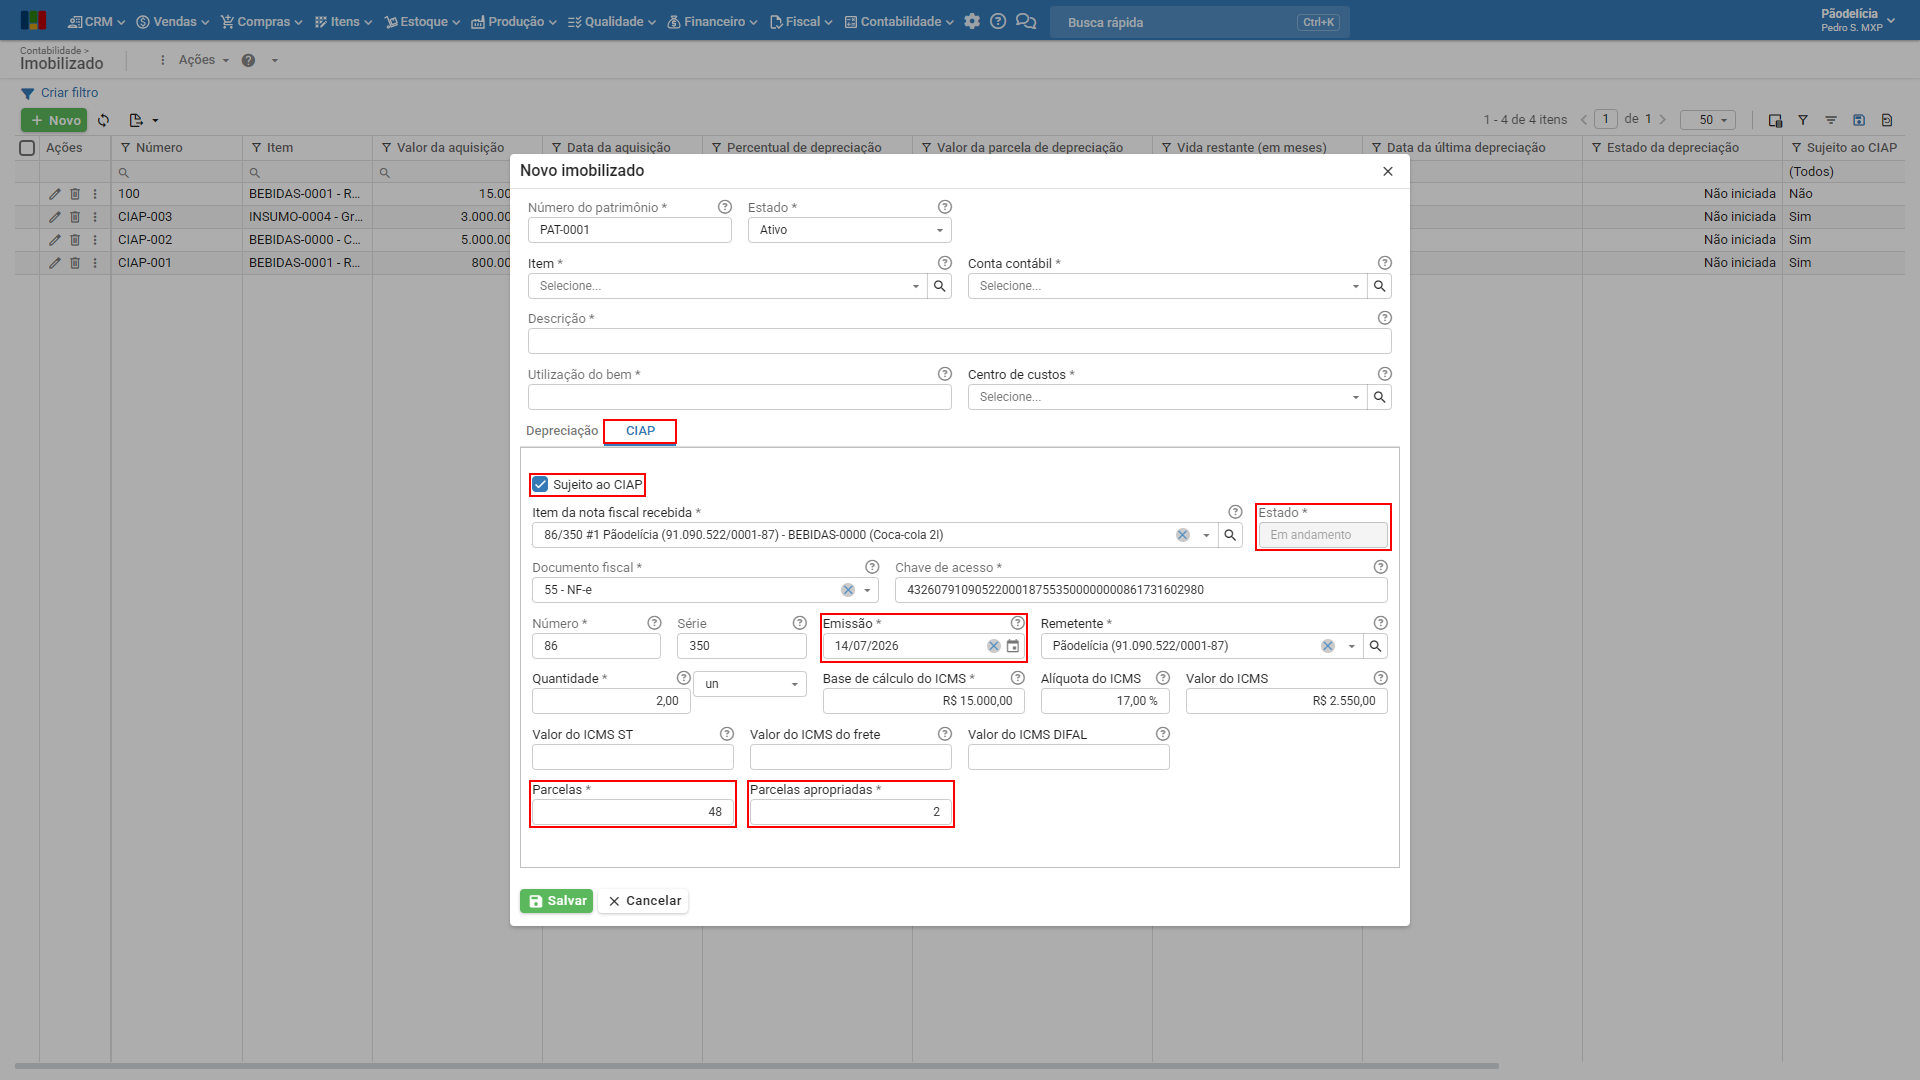Viewport: 1920px width, 1080px height.
Task: Search Item da nota fiscal recebida
Action: (1231, 535)
